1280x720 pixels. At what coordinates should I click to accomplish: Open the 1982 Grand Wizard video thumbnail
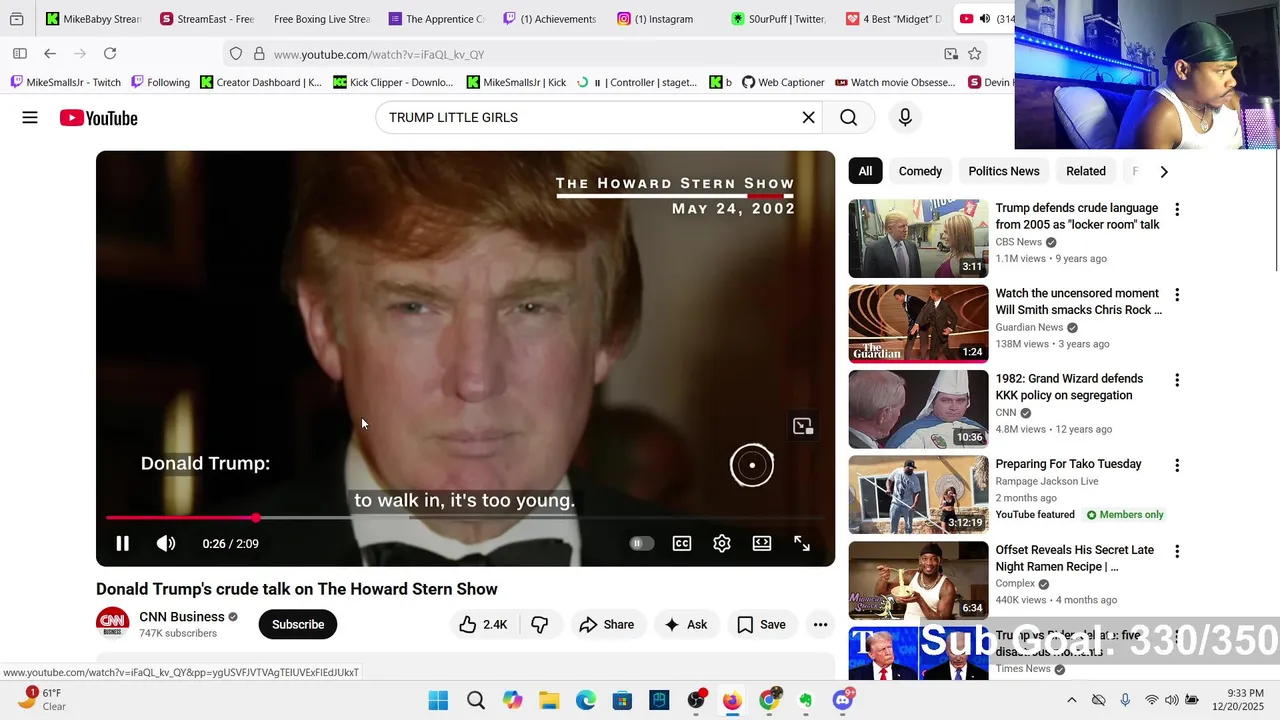click(918, 409)
